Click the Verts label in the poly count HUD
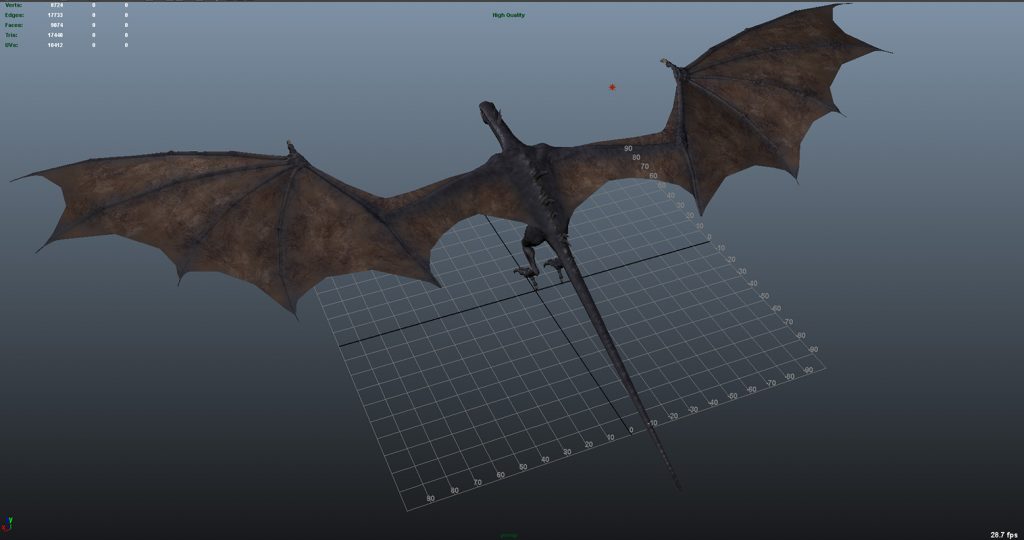The image size is (1024, 540). pyautogui.click(x=13, y=5)
